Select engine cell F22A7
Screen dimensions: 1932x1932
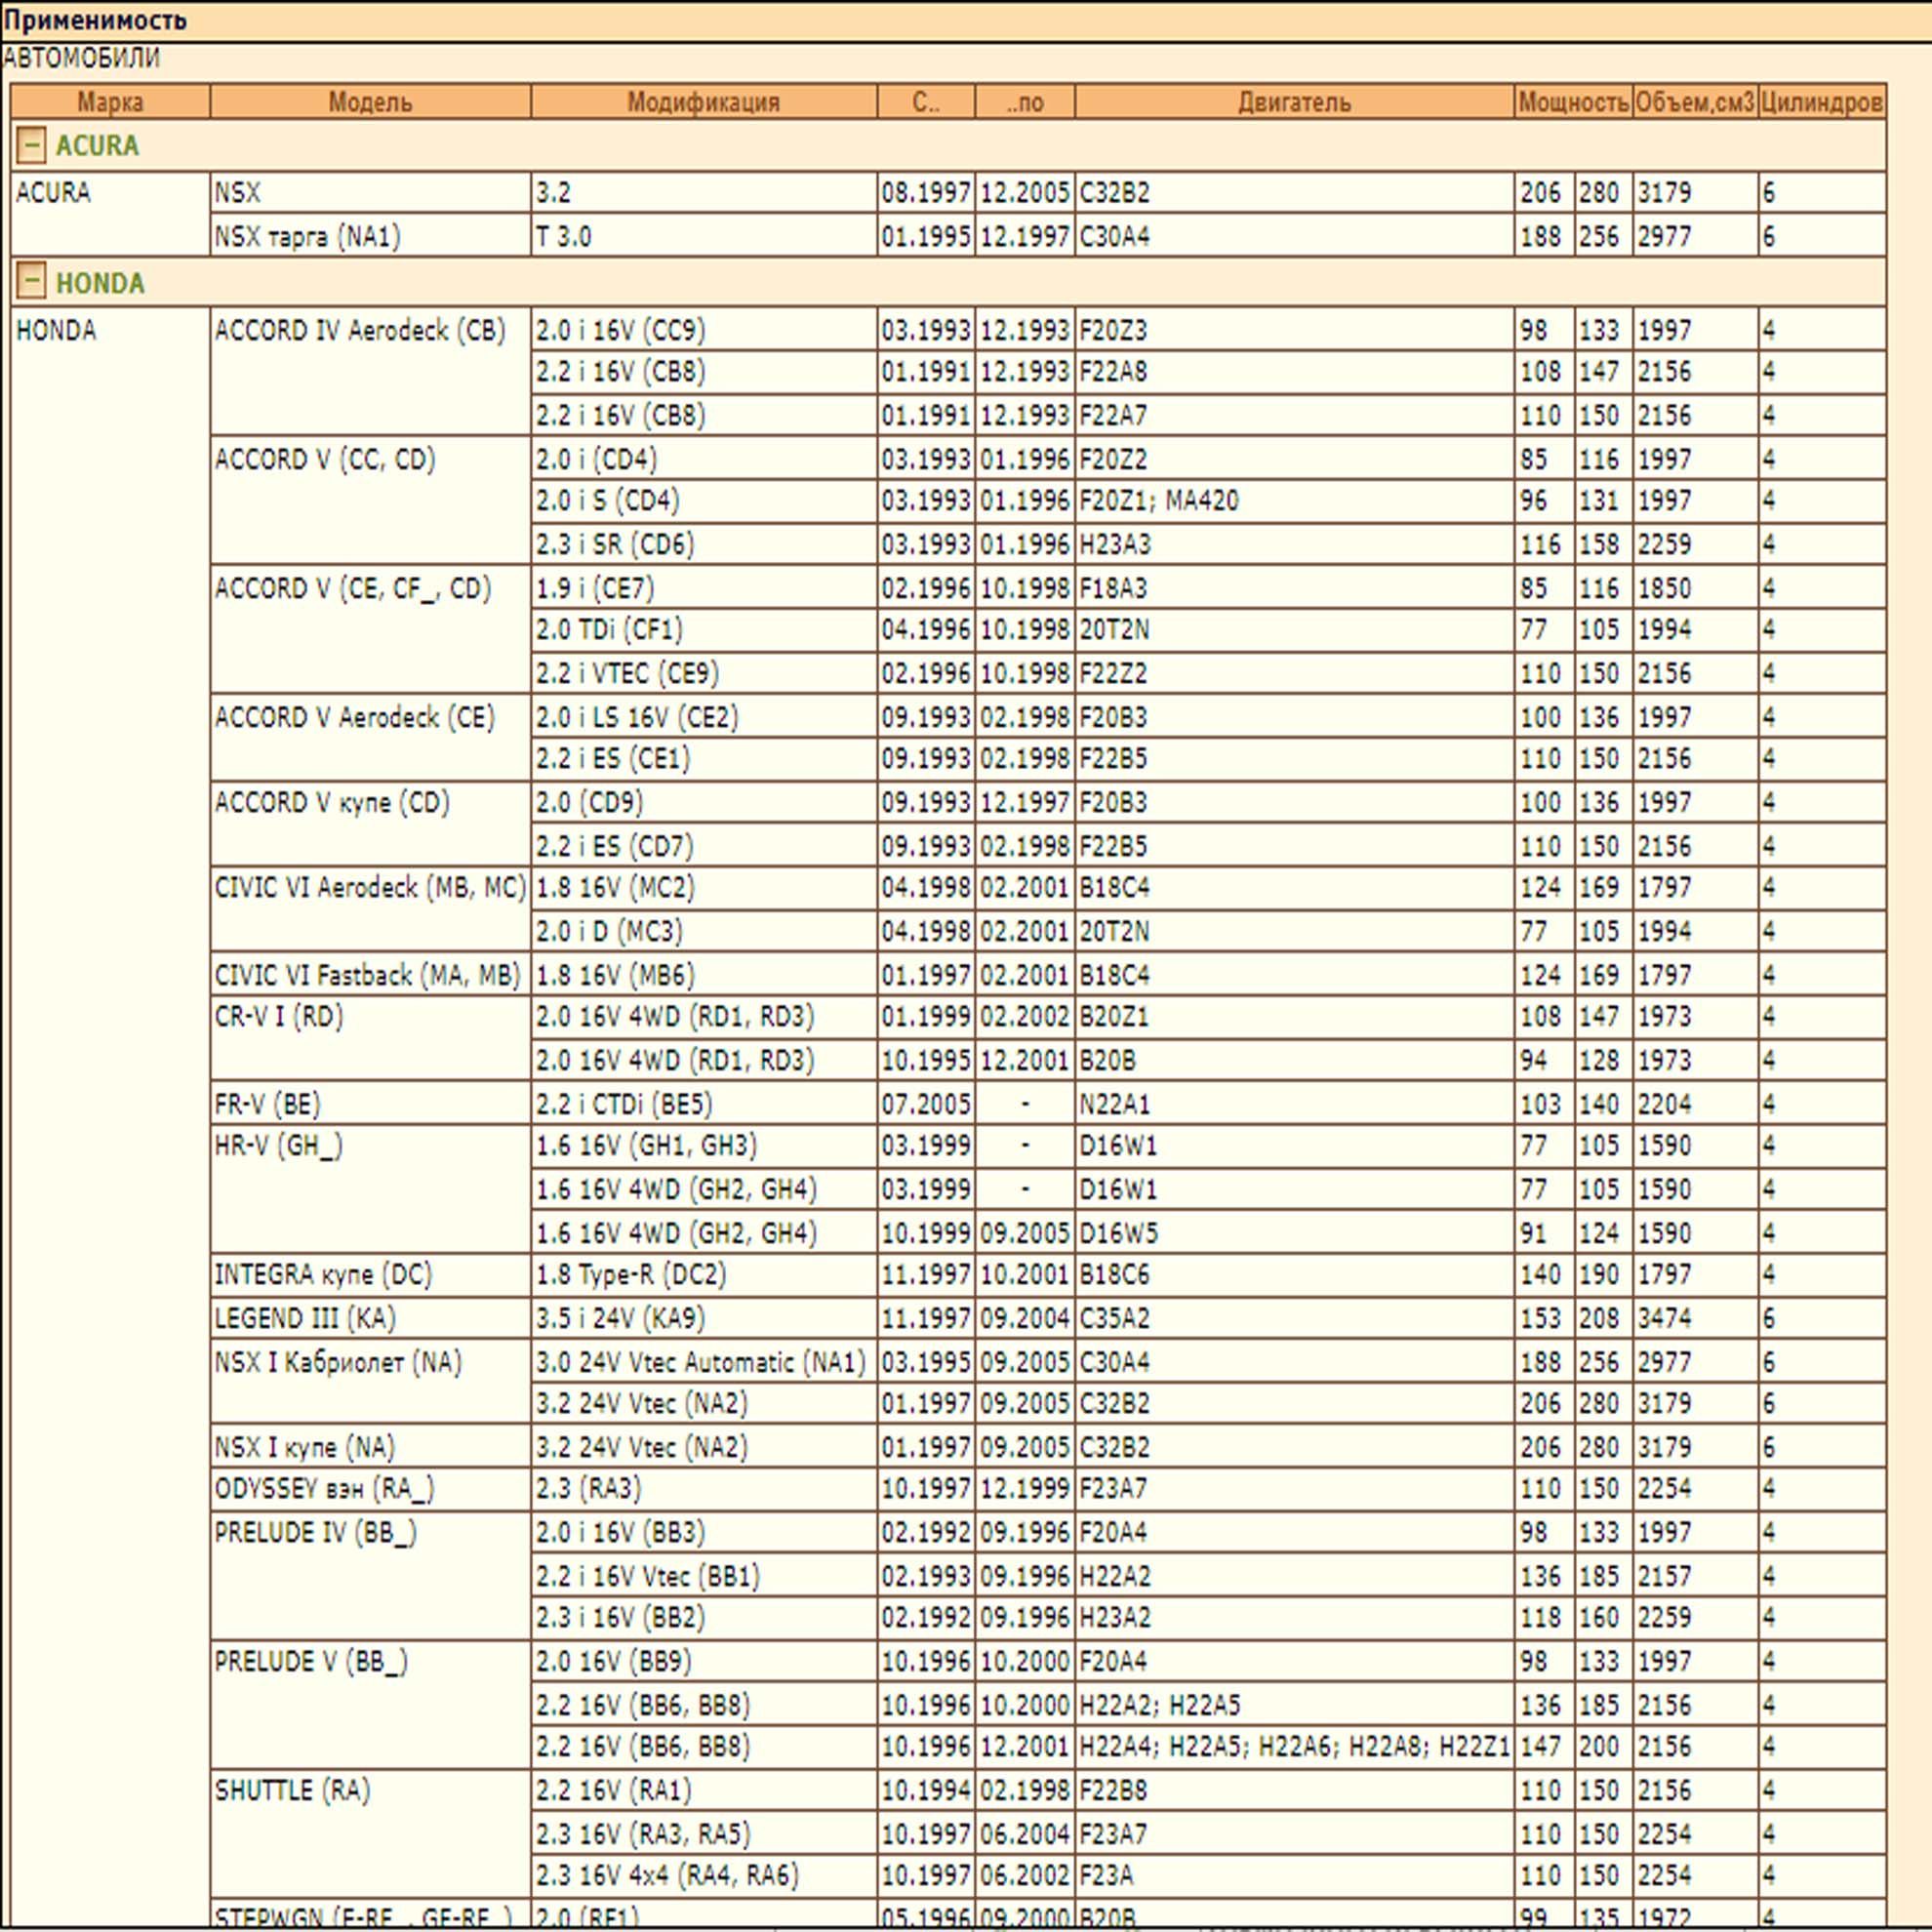(x=1294, y=415)
